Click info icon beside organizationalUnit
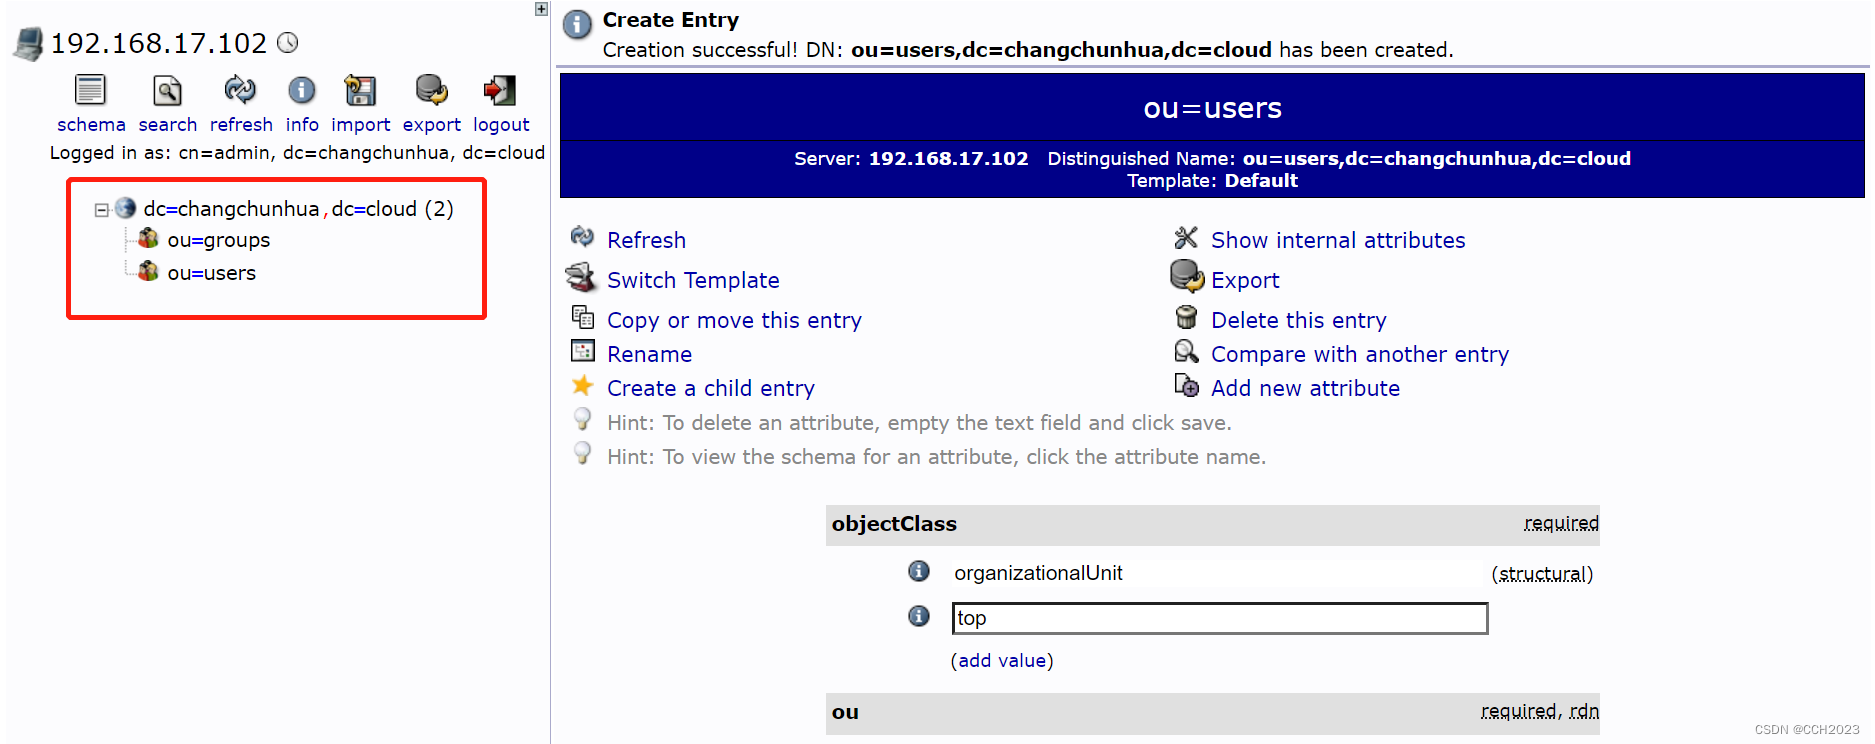 pyautogui.click(x=918, y=571)
